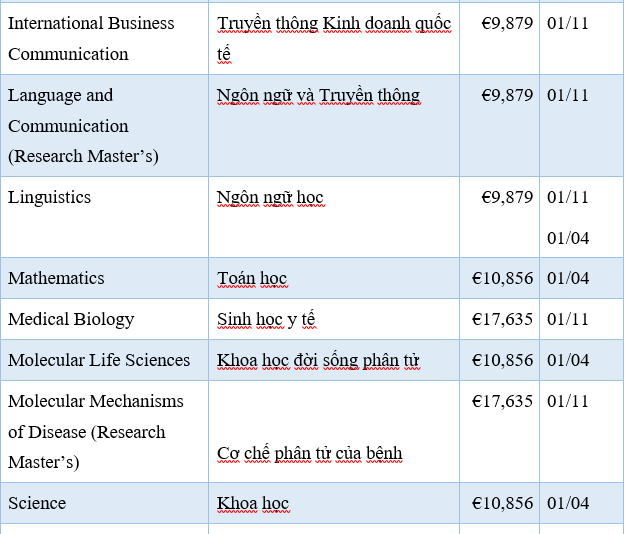Select the "Mathematics" cell
The width and height of the screenshot is (625, 534).
tap(56, 278)
